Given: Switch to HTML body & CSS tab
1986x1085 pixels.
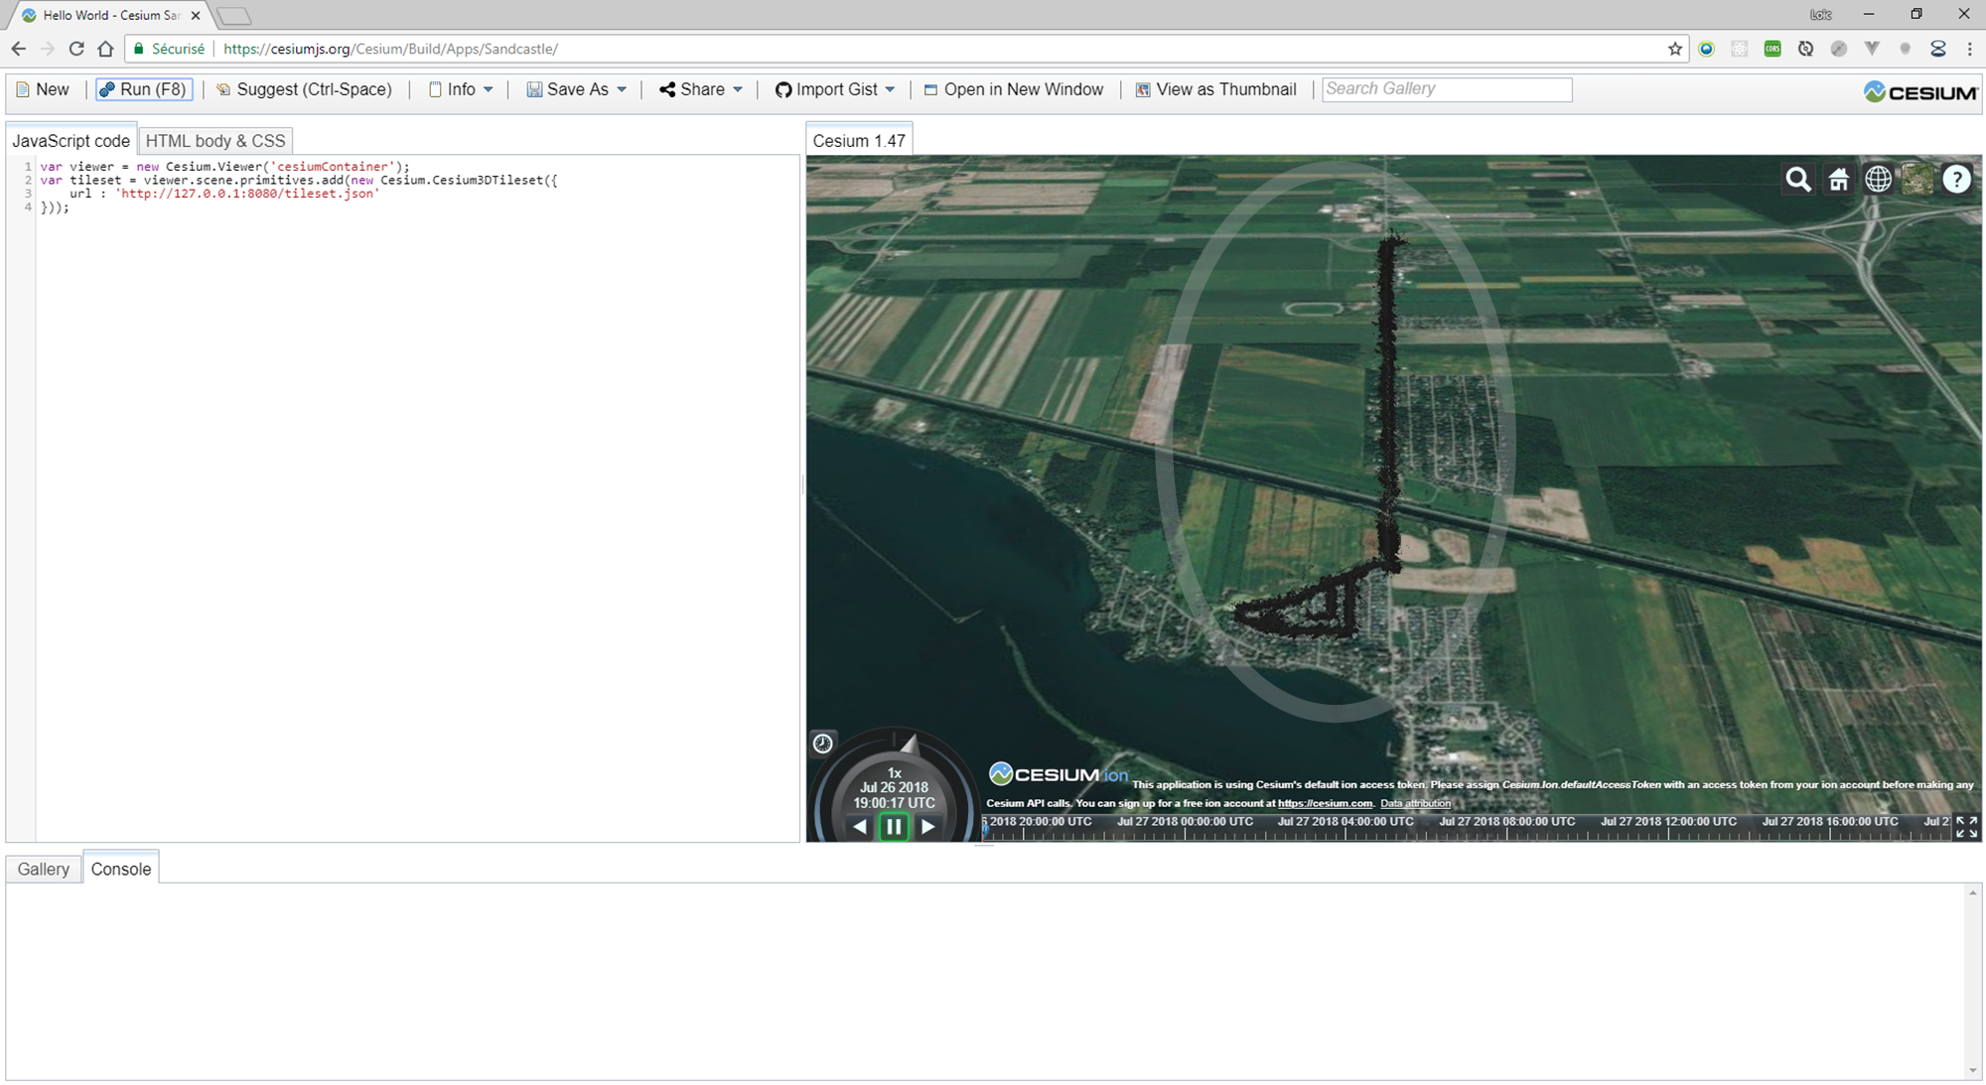Looking at the screenshot, I should pos(215,141).
